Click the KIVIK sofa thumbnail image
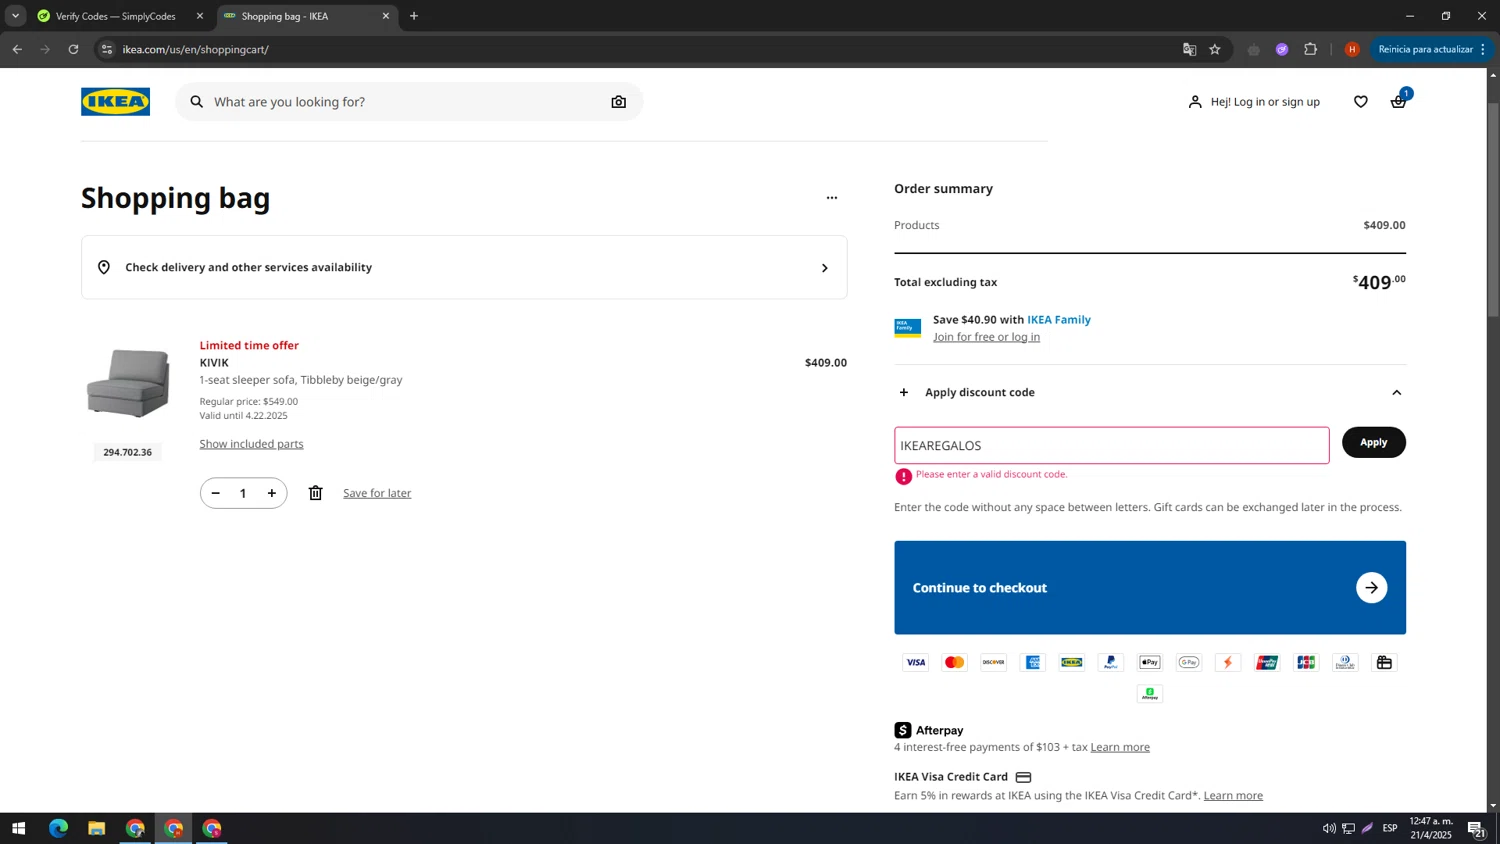Image resolution: width=1500 pixels, height=844 pixels. pyautogui.click(x=128, y=383)
